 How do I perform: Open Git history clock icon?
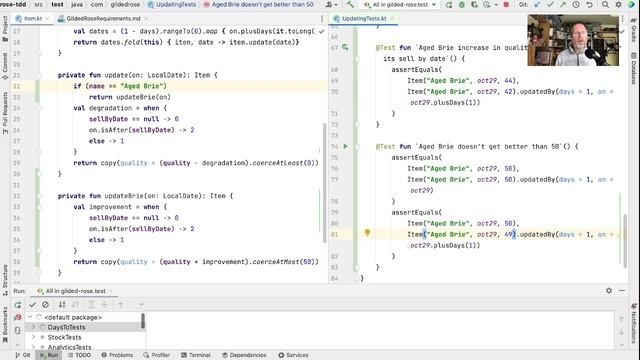coord(576,4)
